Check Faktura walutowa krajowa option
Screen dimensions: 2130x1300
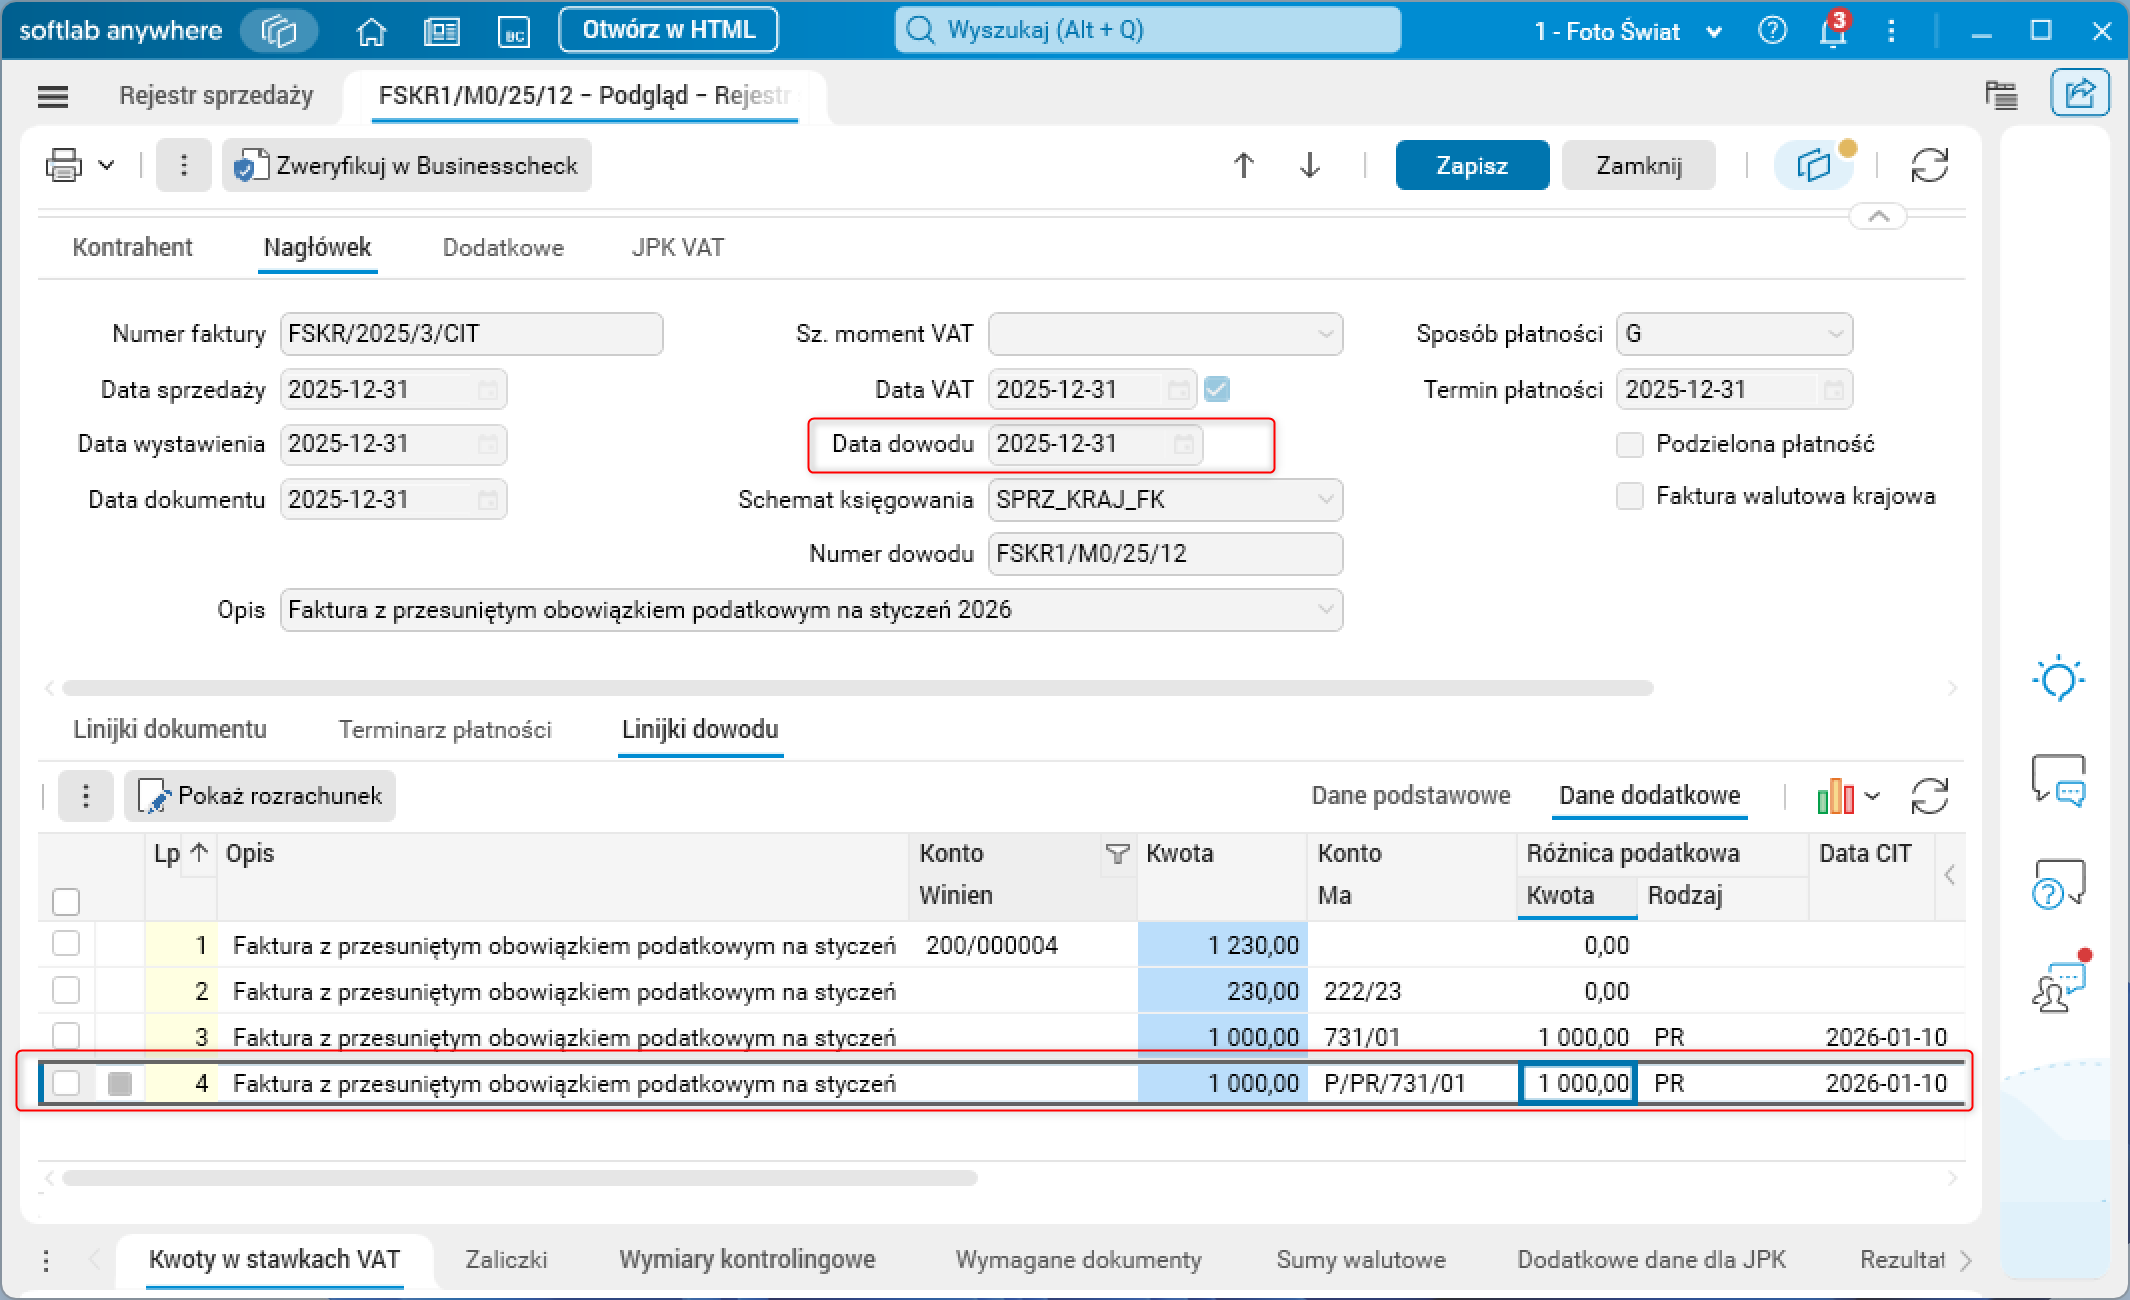(x=1630, y=497)
